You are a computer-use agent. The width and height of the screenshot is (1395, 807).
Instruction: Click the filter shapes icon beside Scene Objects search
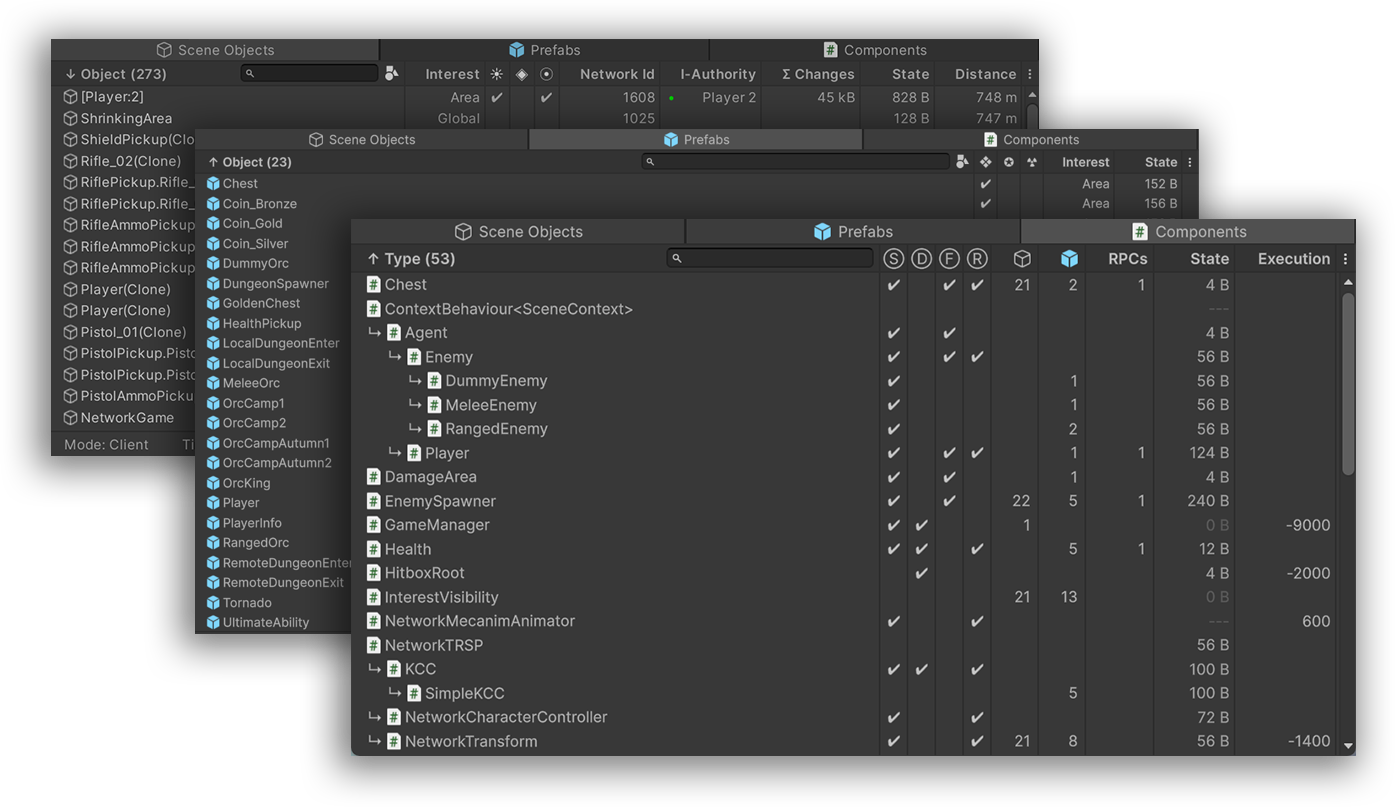[391, 74]
